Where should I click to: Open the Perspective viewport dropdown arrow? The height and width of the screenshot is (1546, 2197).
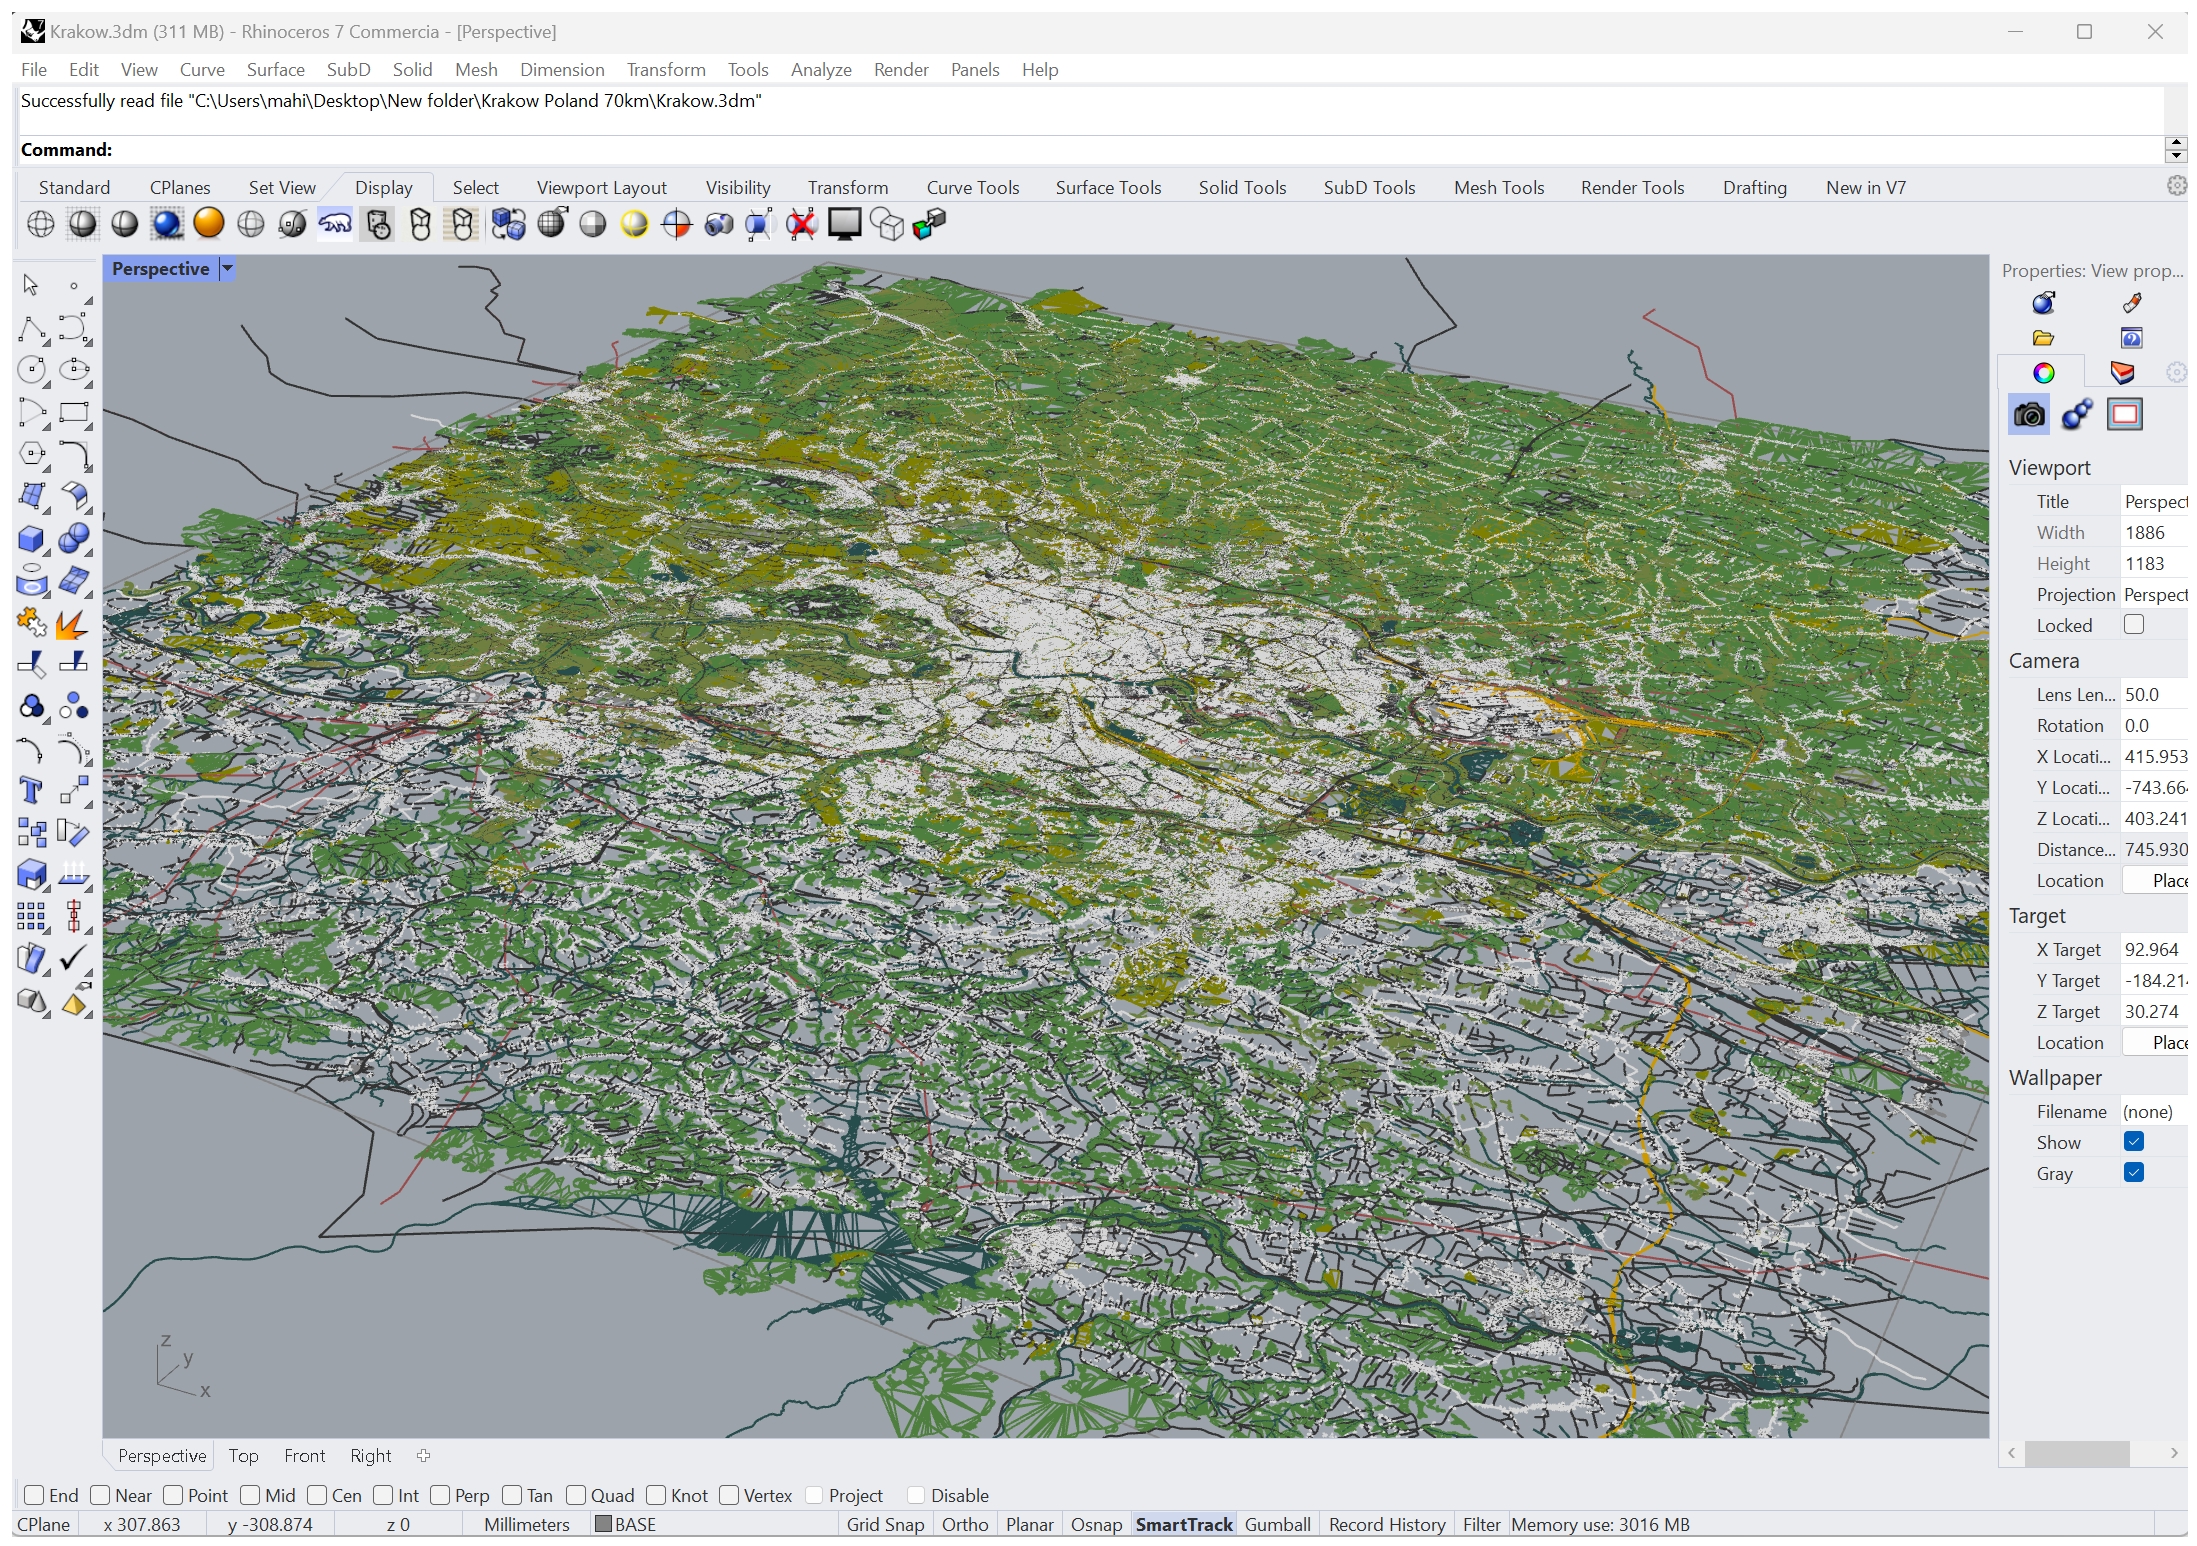point(227,269)
